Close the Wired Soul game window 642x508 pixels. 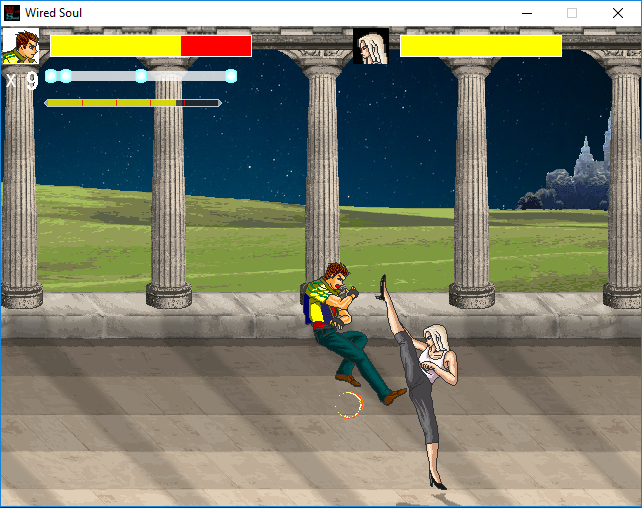point(618,13)
